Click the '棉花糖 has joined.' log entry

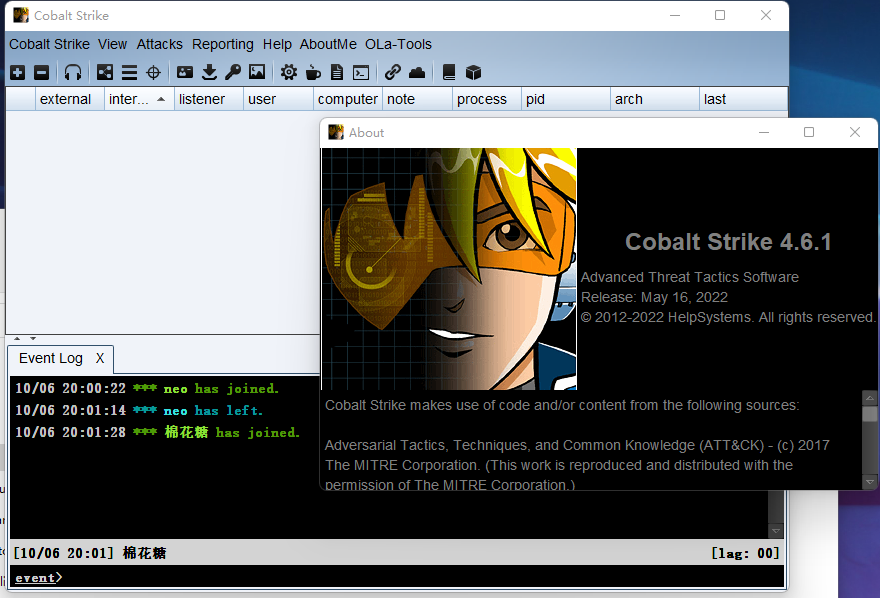[x=157, y=433]
